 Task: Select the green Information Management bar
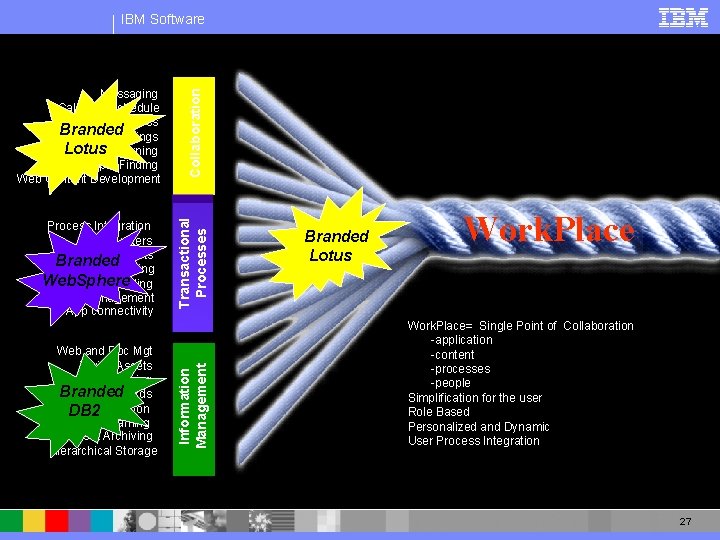pyautogui.click(x=194, y=409)
